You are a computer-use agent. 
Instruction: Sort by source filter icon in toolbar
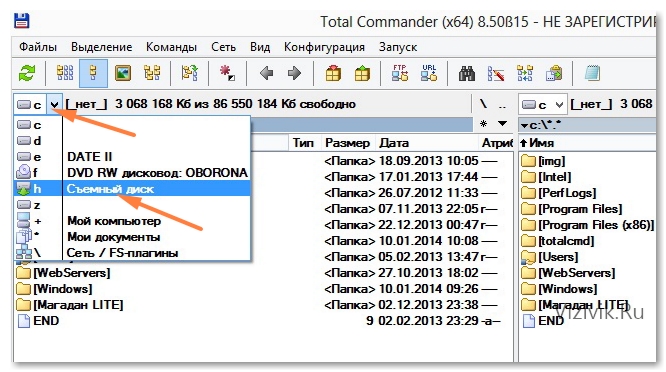tap(189, 73)
